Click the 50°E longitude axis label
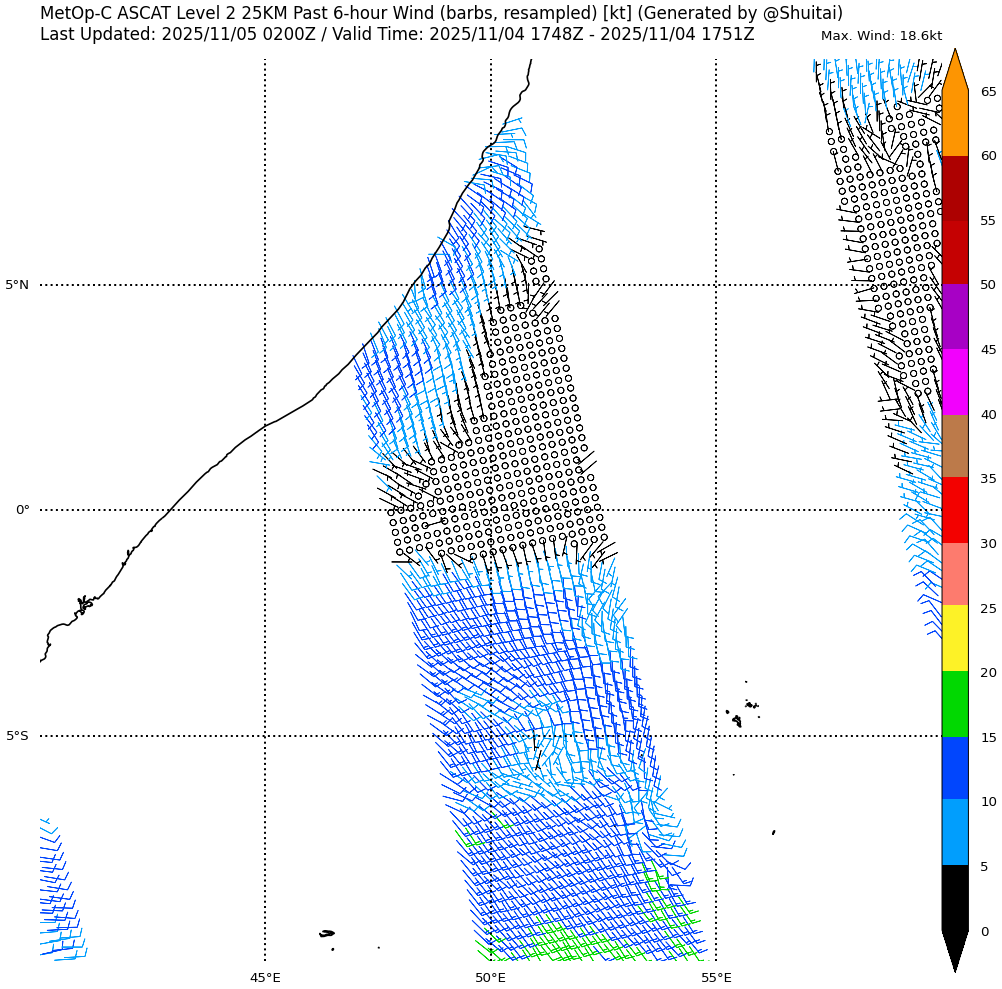This screenshot has width=1002, height=989. coord(490,977)
